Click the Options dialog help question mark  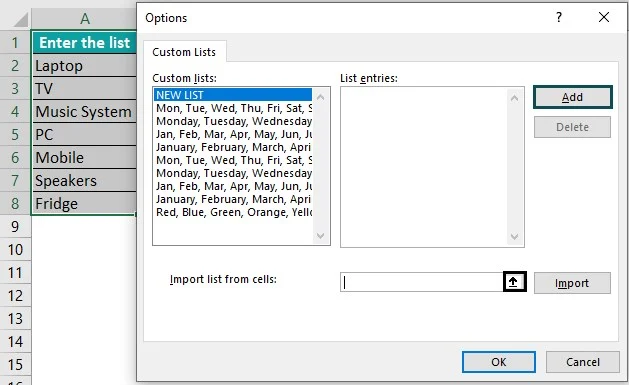[x=559, y=17]
